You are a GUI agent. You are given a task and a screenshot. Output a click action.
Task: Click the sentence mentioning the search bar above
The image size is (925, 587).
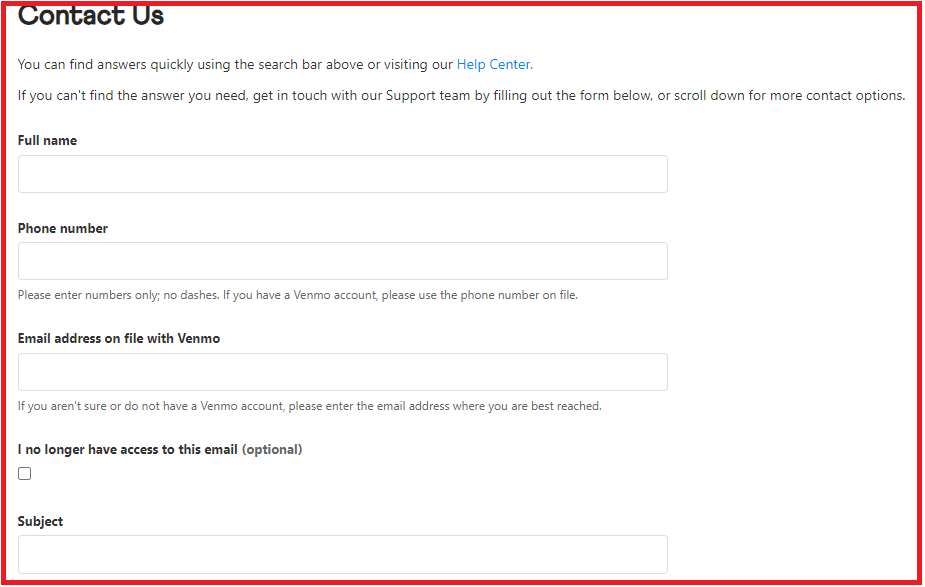click(x=275, y=64)
